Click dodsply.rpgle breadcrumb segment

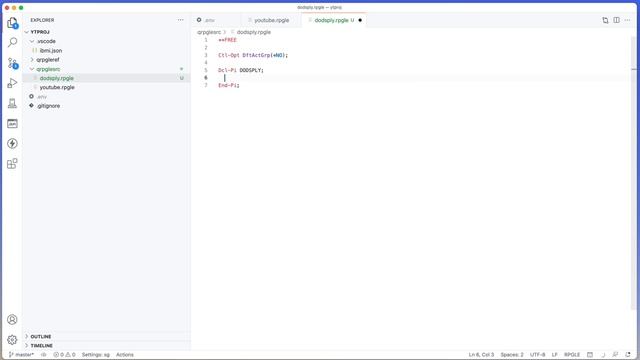pyautogui.click(x=253, y=32)
